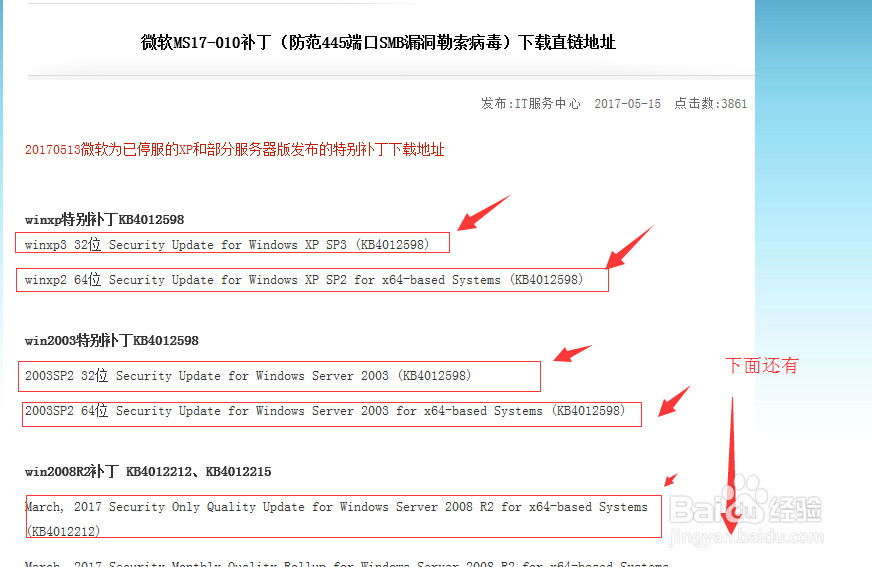The image size is (872, 567).
Task: Click the publisher text 发布:IT服务中心
Action: click(531, 103)
